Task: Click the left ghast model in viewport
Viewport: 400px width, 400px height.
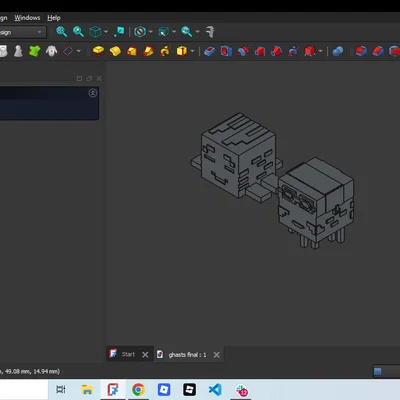Action: pyautogui.click(x=237, y=157)
